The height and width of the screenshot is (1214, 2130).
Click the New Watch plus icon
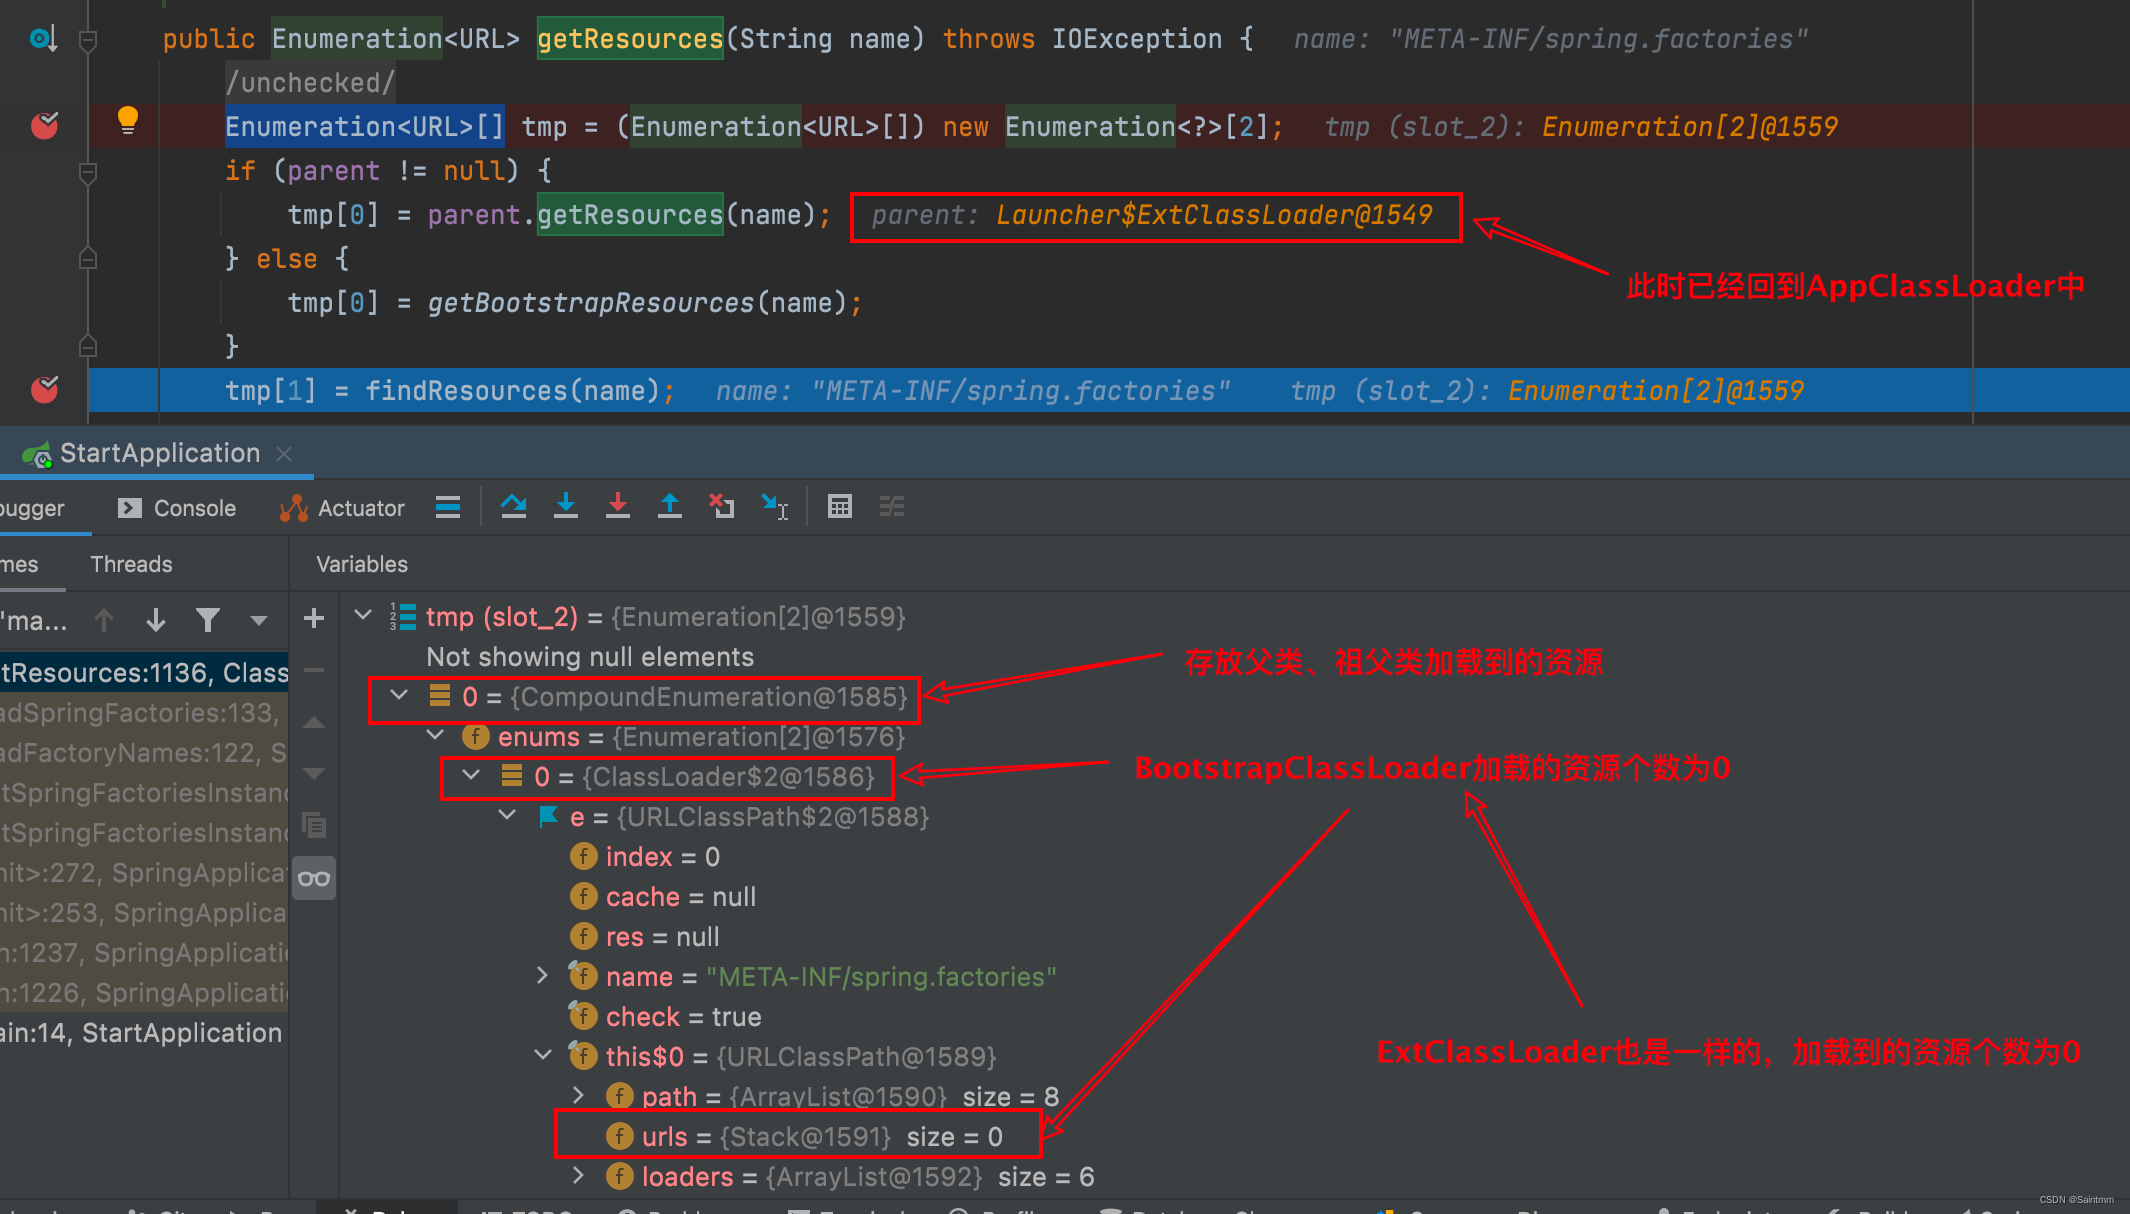[314, 619]
